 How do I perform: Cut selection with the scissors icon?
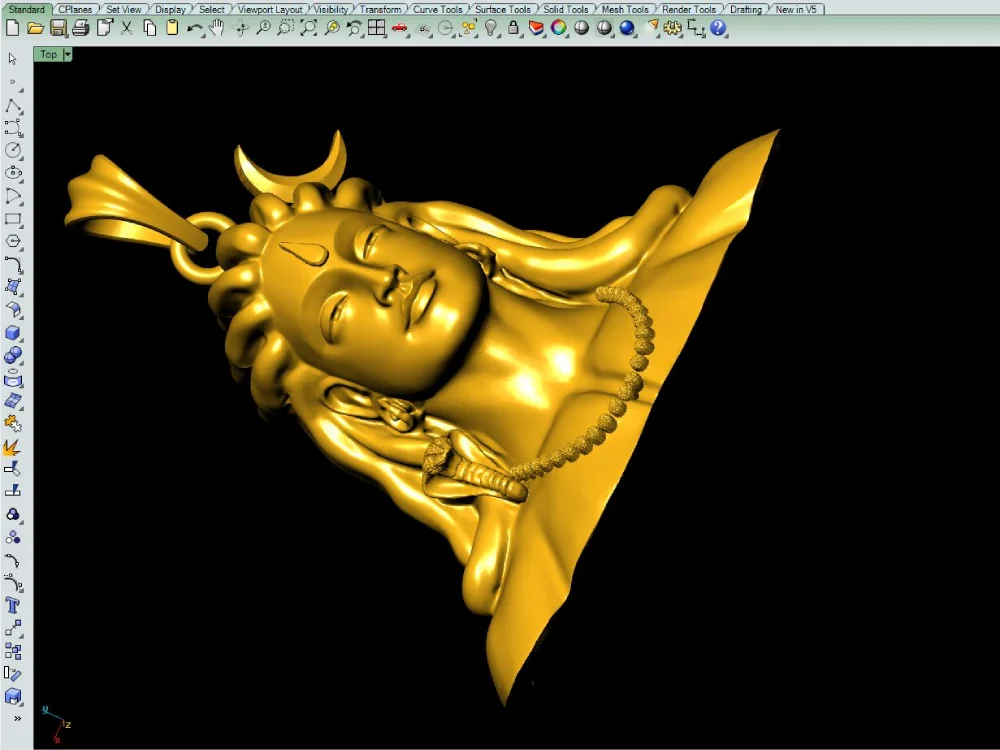[126, 28]
